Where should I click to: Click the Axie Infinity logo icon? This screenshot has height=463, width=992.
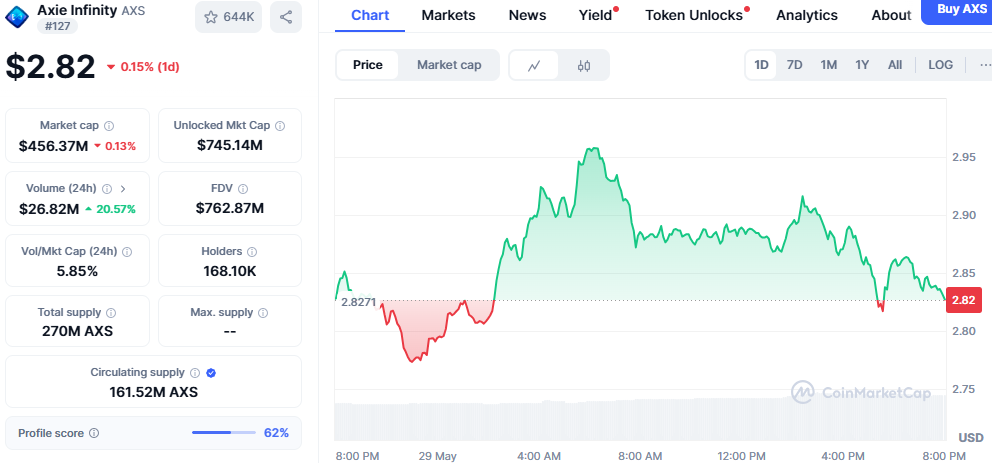tap(17, 15)
